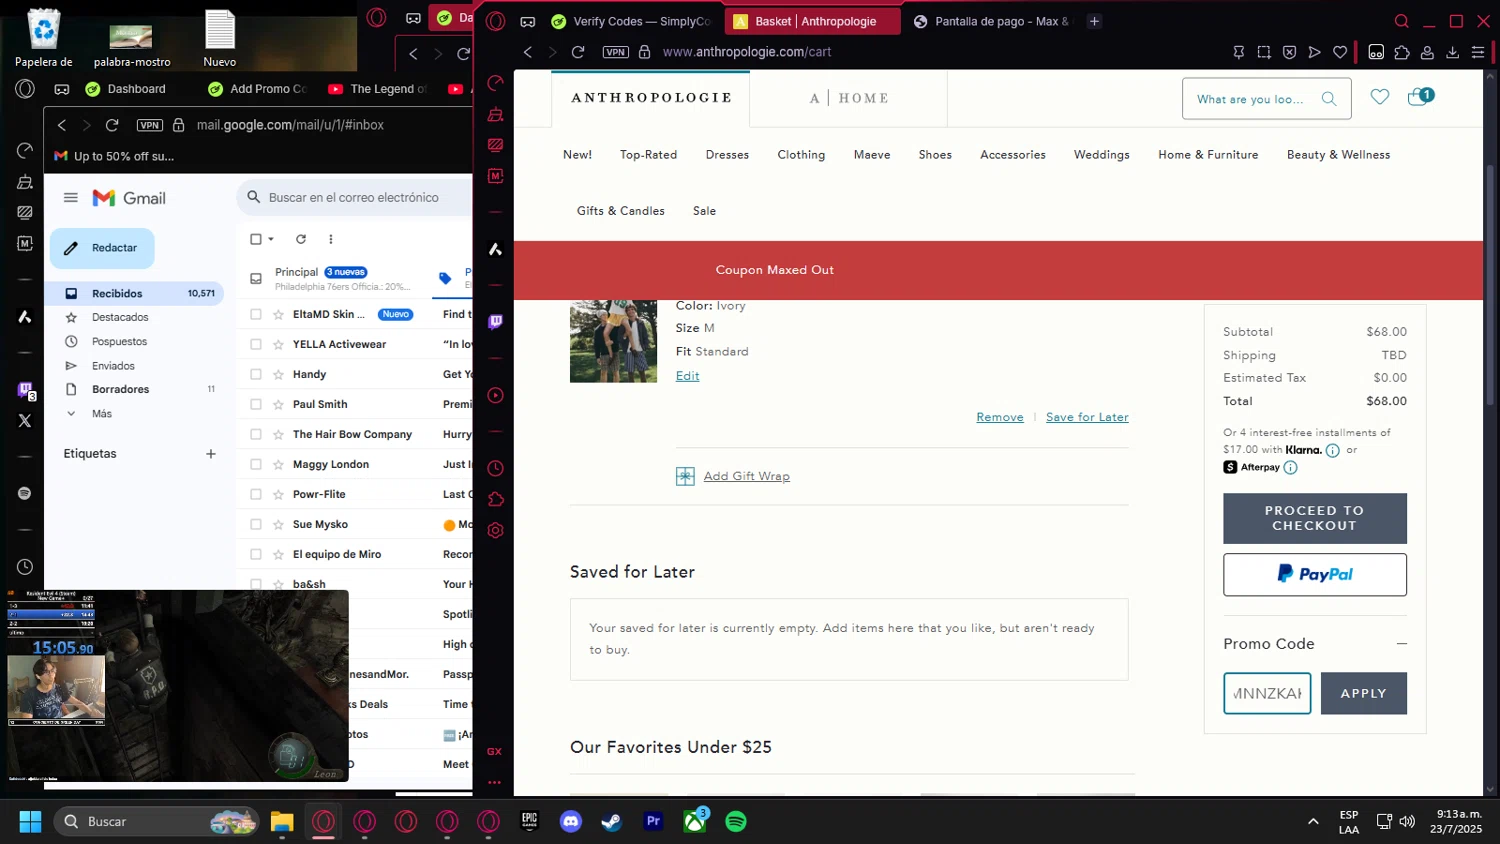This screenshot has height=844, width=1500.
Task: Switch to Verify Codes — SimplyCodes tab
Action: [x=632, y=21]
